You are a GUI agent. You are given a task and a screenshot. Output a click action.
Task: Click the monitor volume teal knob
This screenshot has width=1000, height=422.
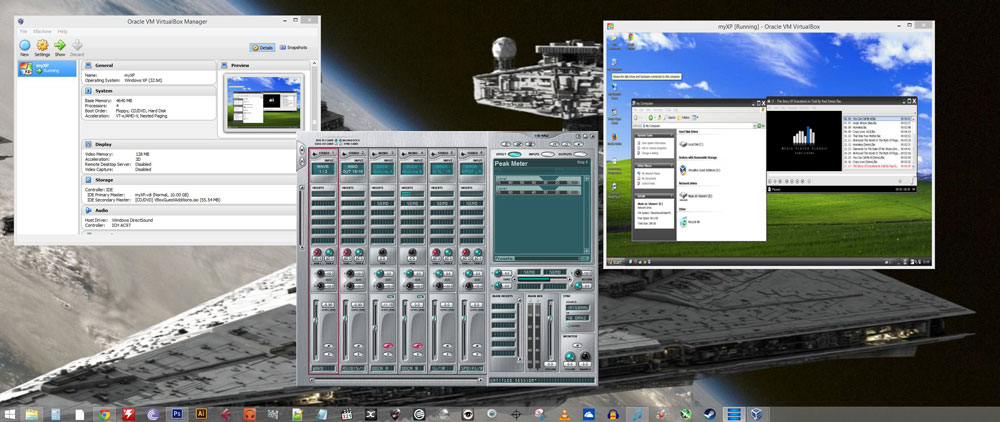coord(570,356)
